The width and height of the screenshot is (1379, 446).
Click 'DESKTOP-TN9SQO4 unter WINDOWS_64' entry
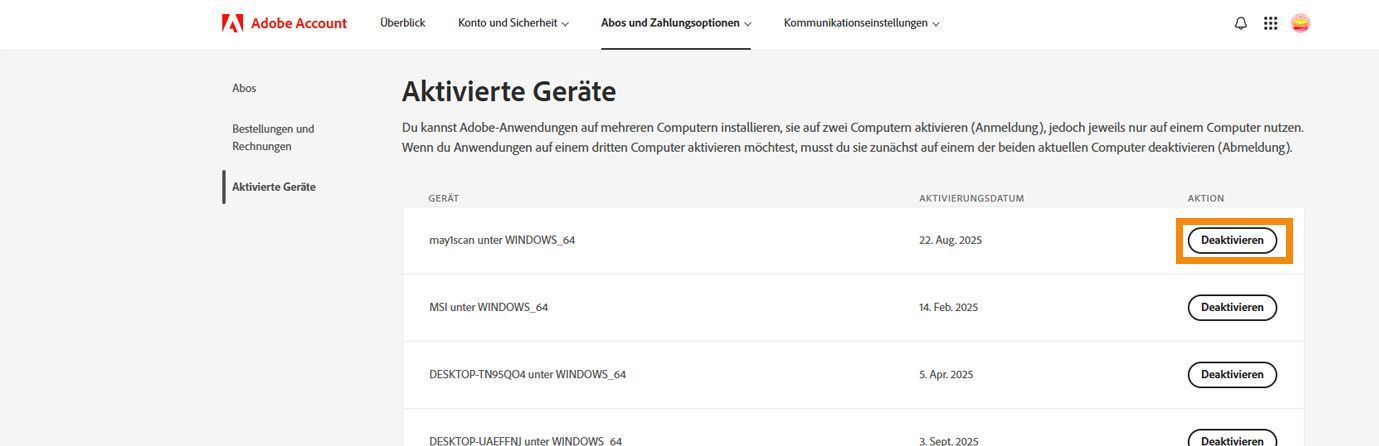click(x=527, y=375)
